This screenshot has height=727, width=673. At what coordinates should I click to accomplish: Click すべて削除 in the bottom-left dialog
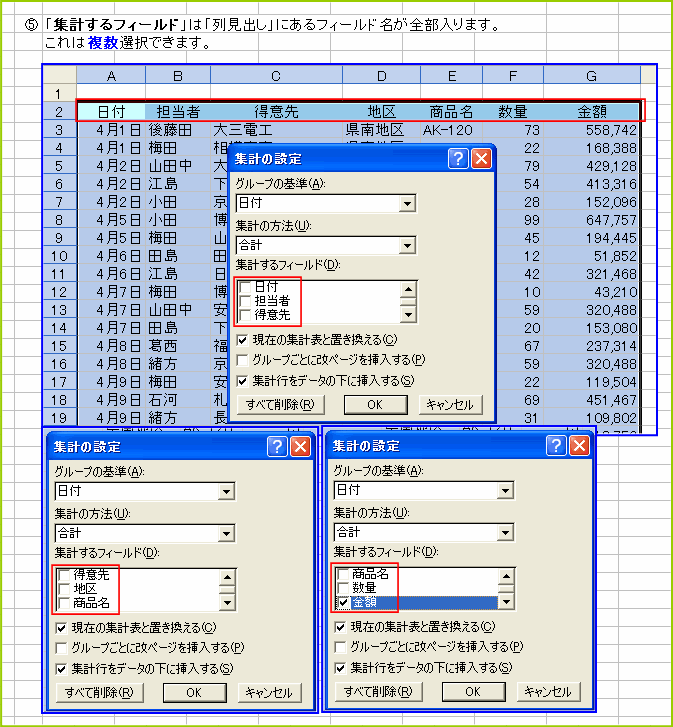tap(100, 693)
